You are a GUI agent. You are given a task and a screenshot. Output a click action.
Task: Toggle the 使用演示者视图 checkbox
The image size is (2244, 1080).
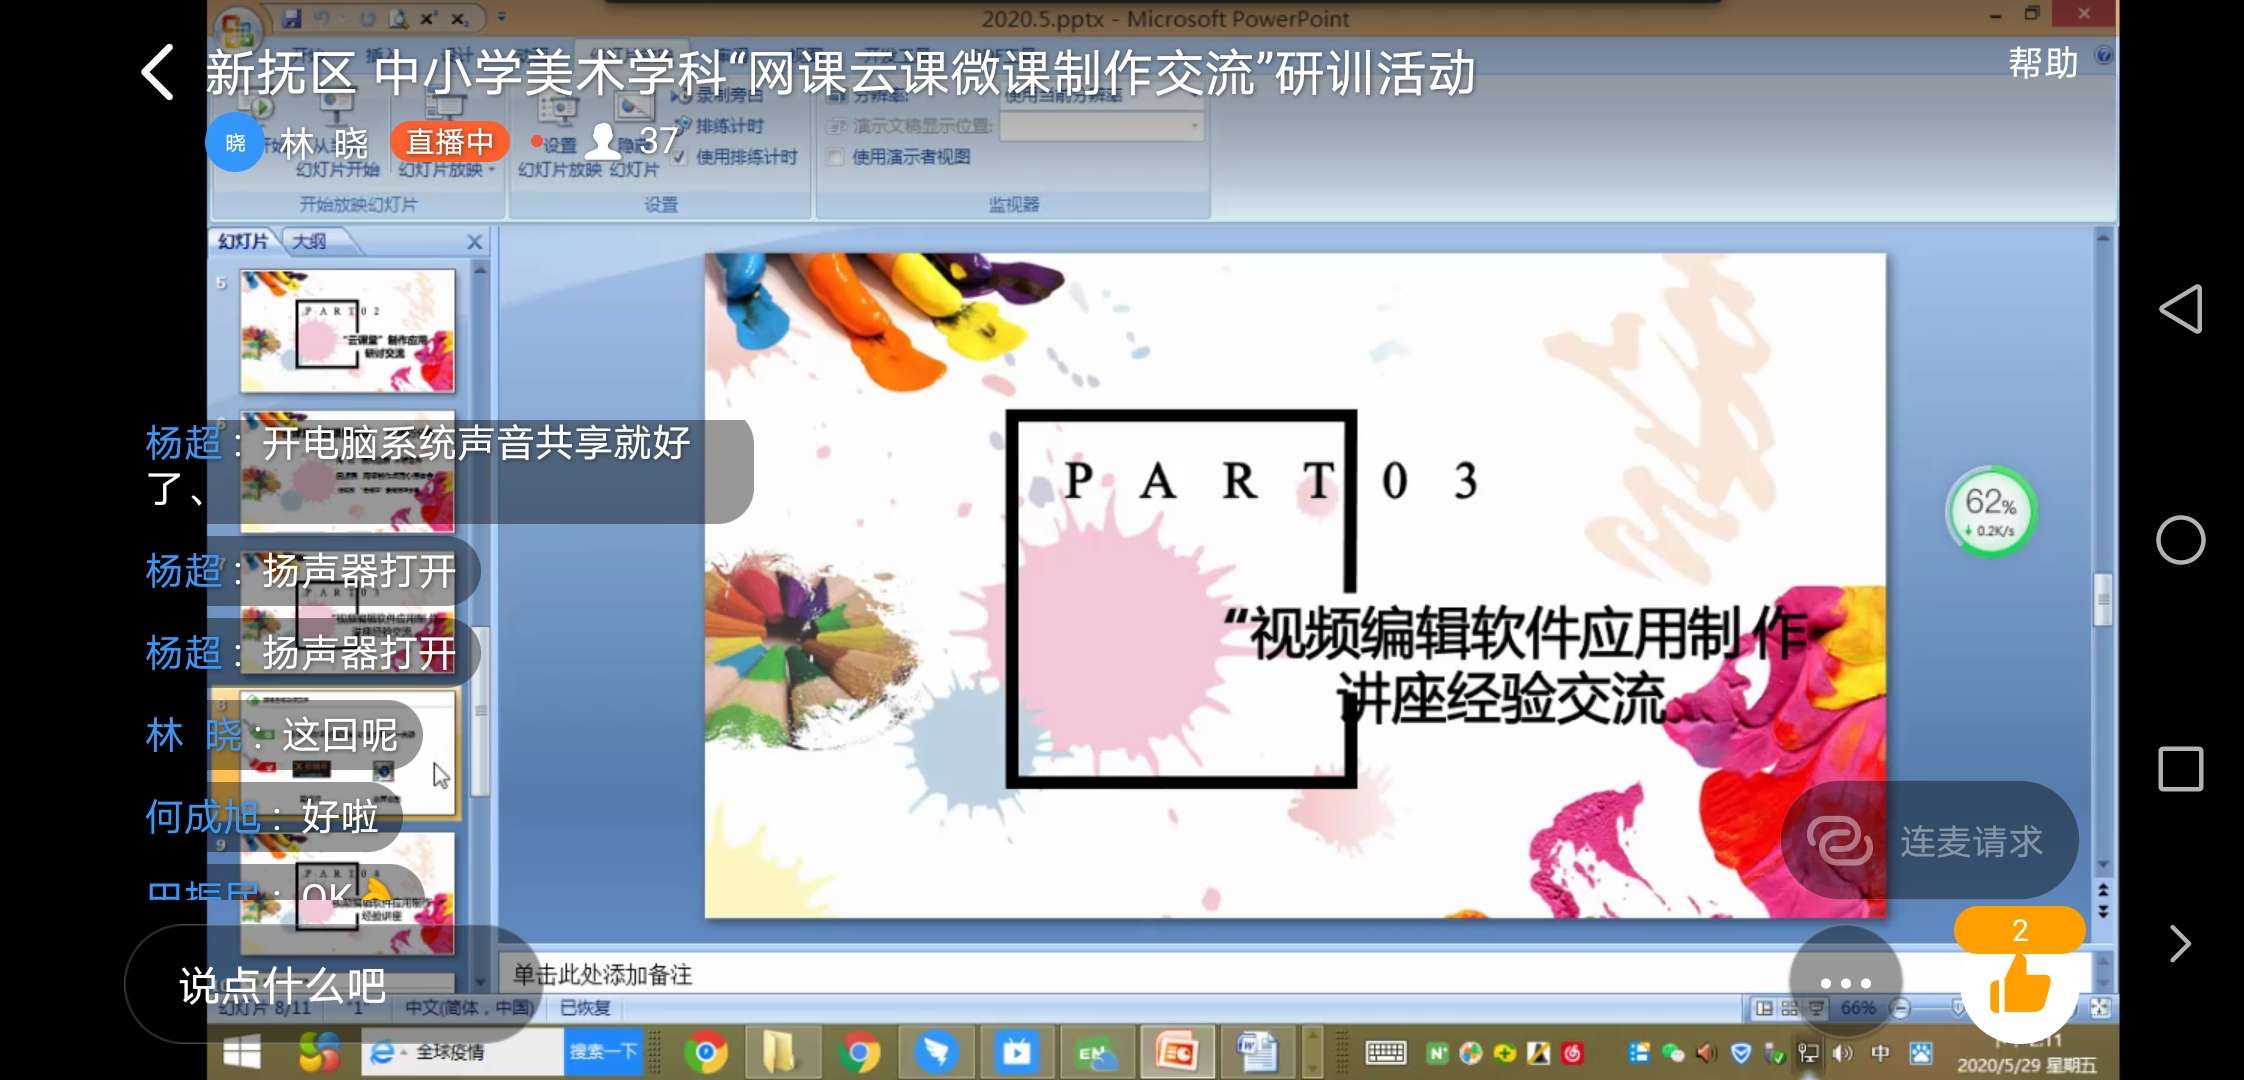[834, 157]
